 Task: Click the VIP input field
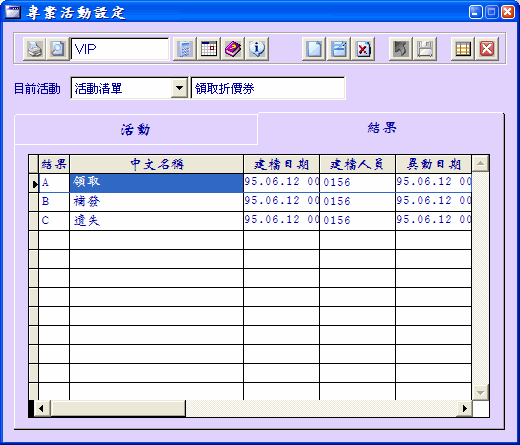120,49
